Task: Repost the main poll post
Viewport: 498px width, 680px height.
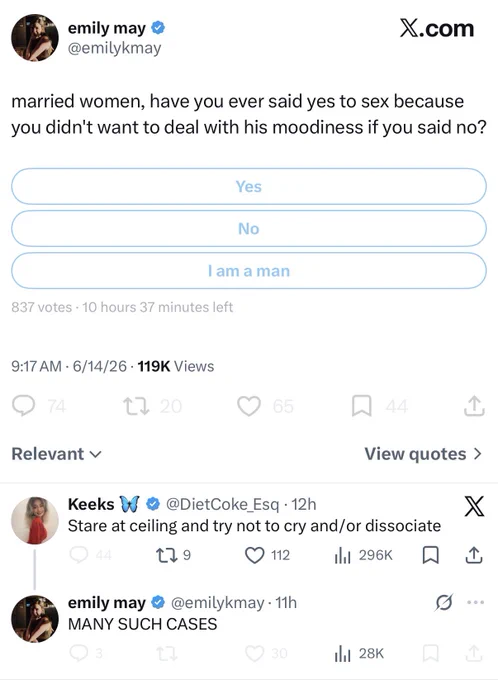Action: tap(136, 406)
